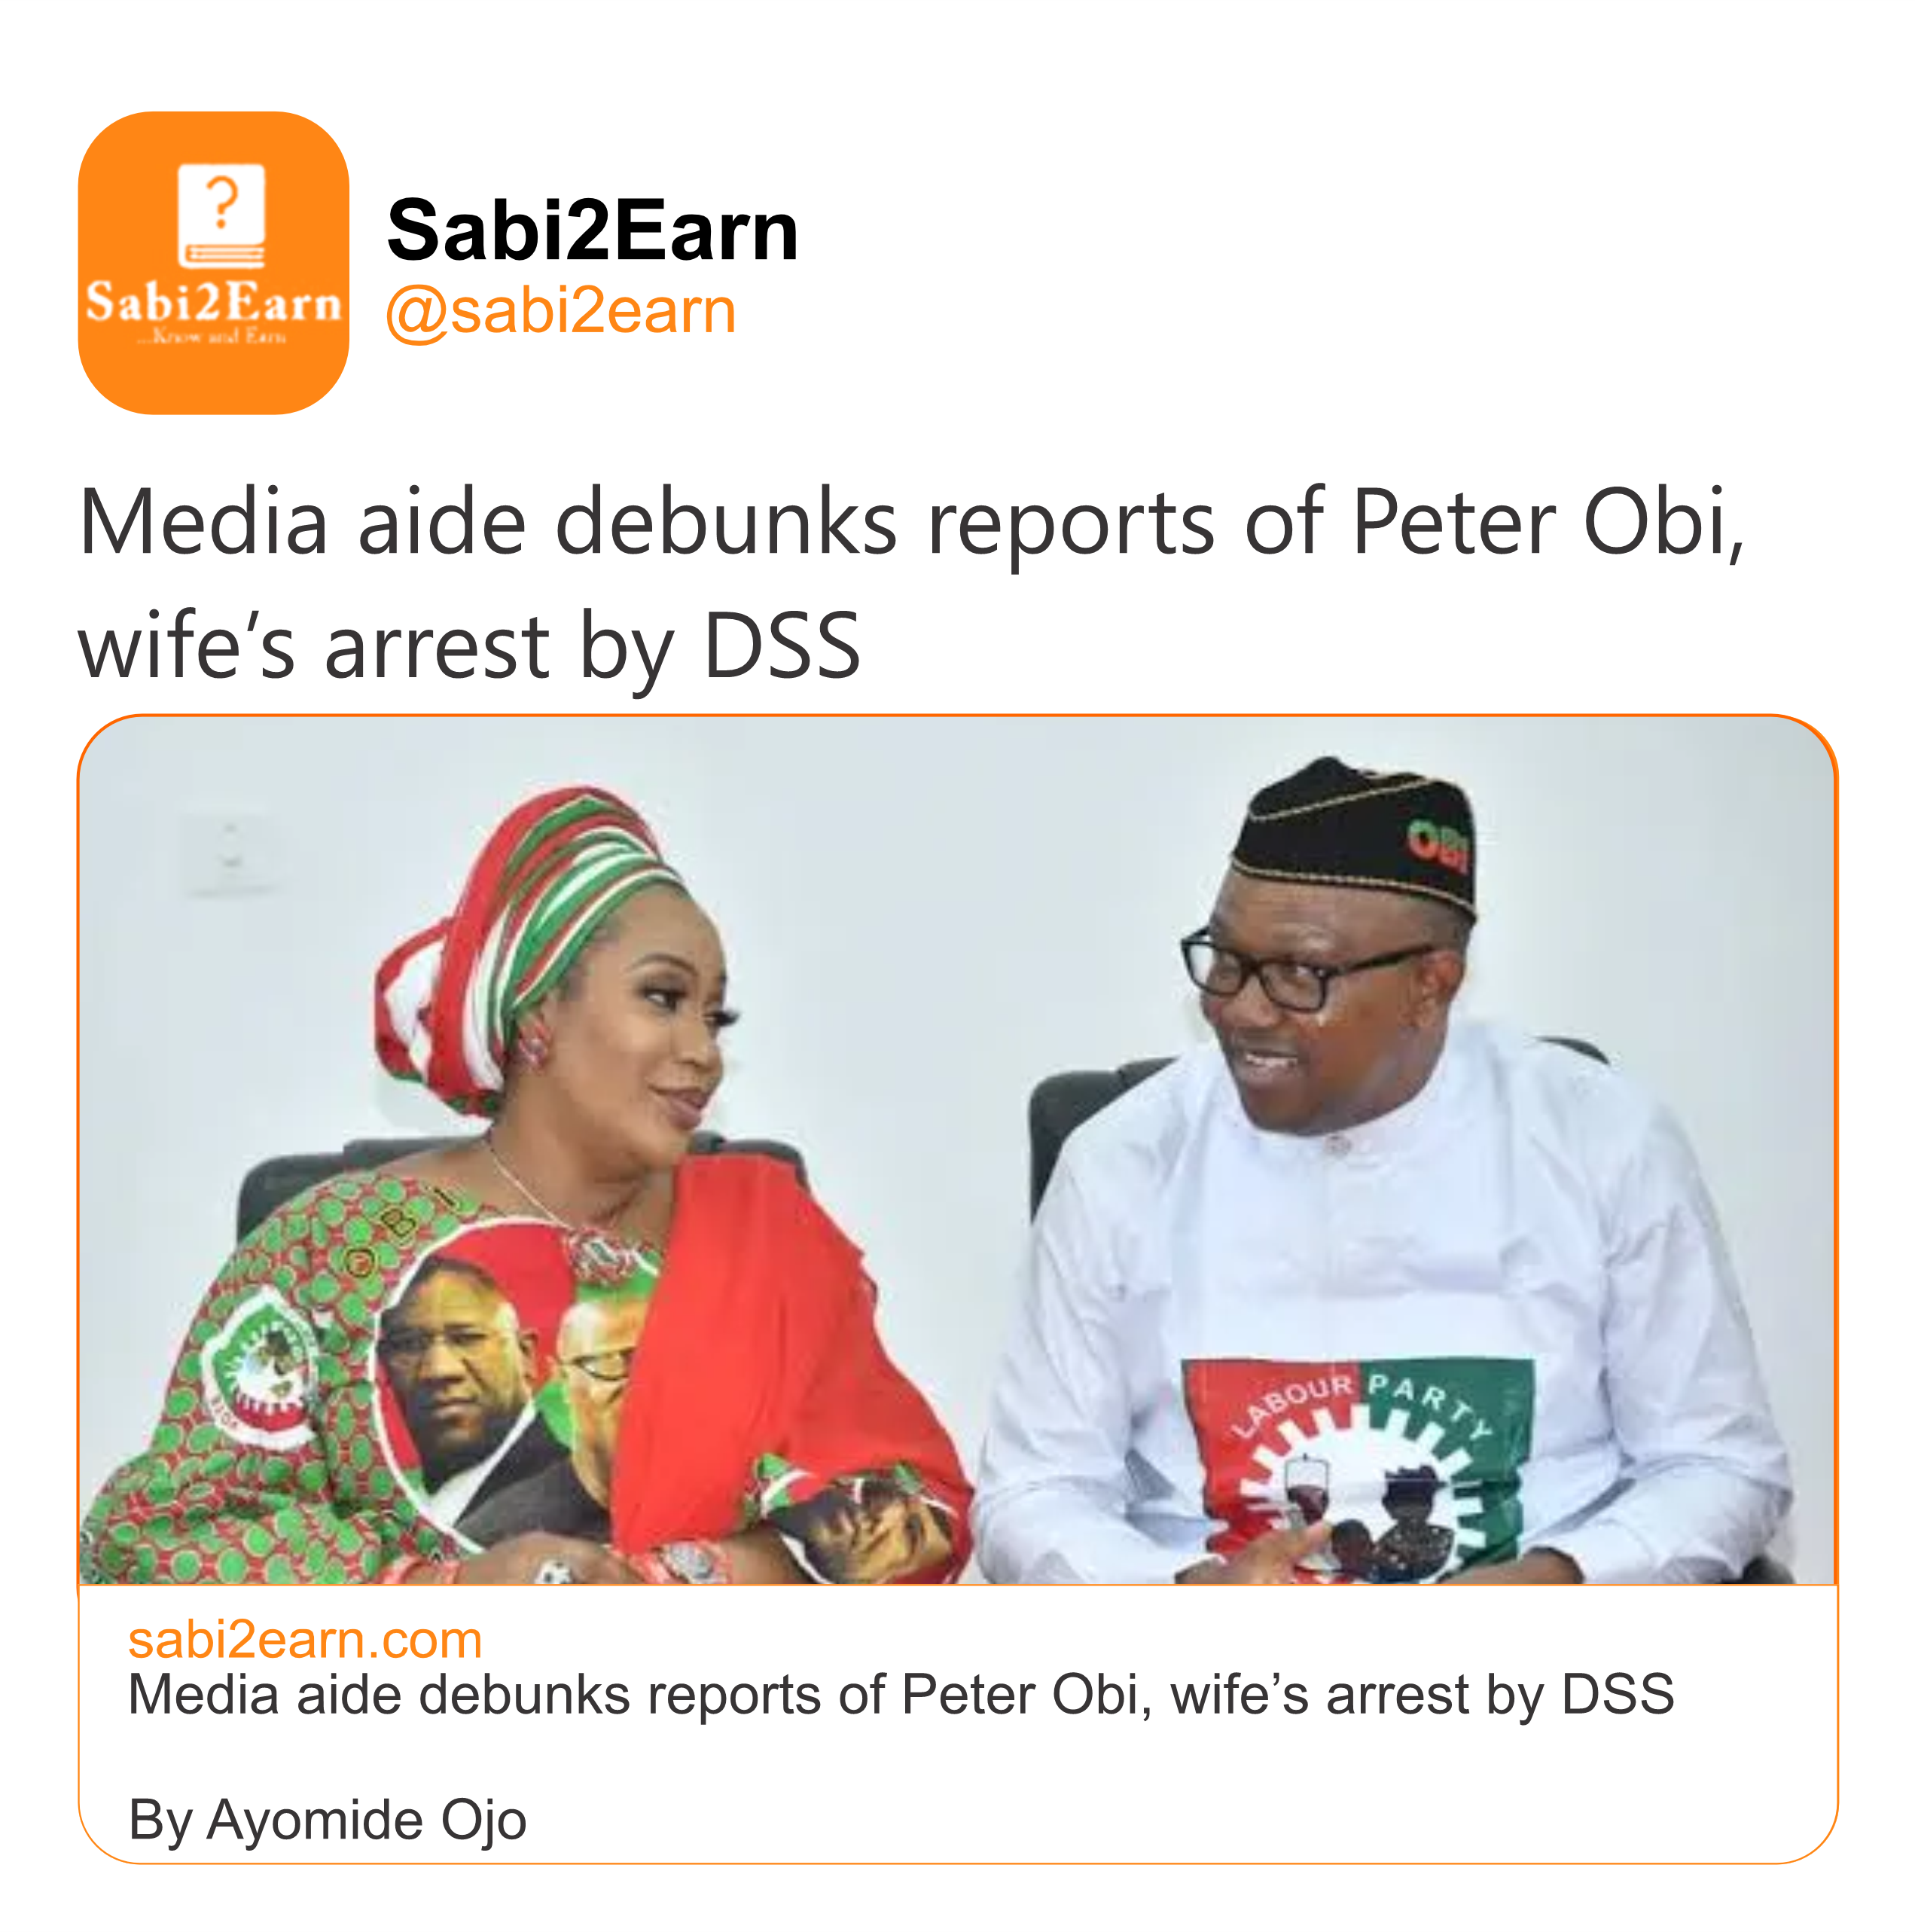The height and width of the screenshot is (1932, 1915).
Task: Click the 'By Ayomide Ojo' byline
Action: (327, 1818)
